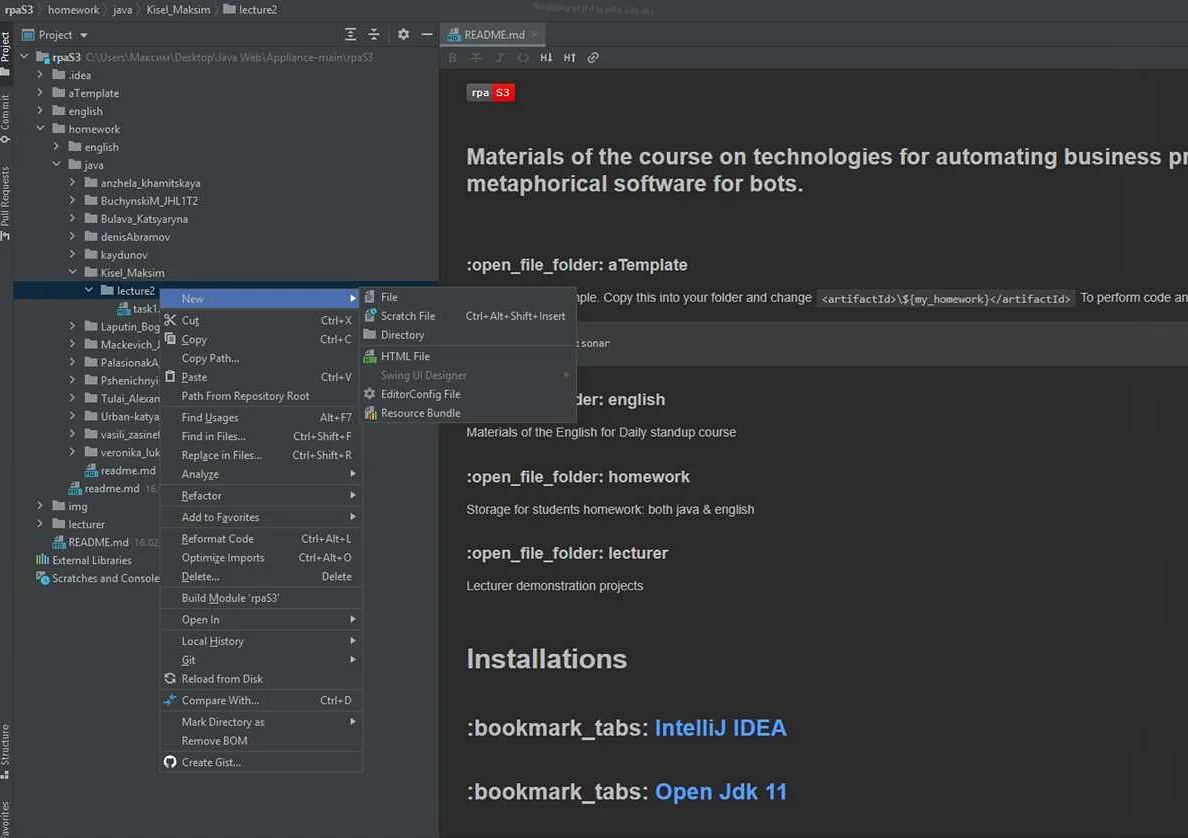
Task: Open the Pull Requests sidebar tab
Action: (5, 202)
